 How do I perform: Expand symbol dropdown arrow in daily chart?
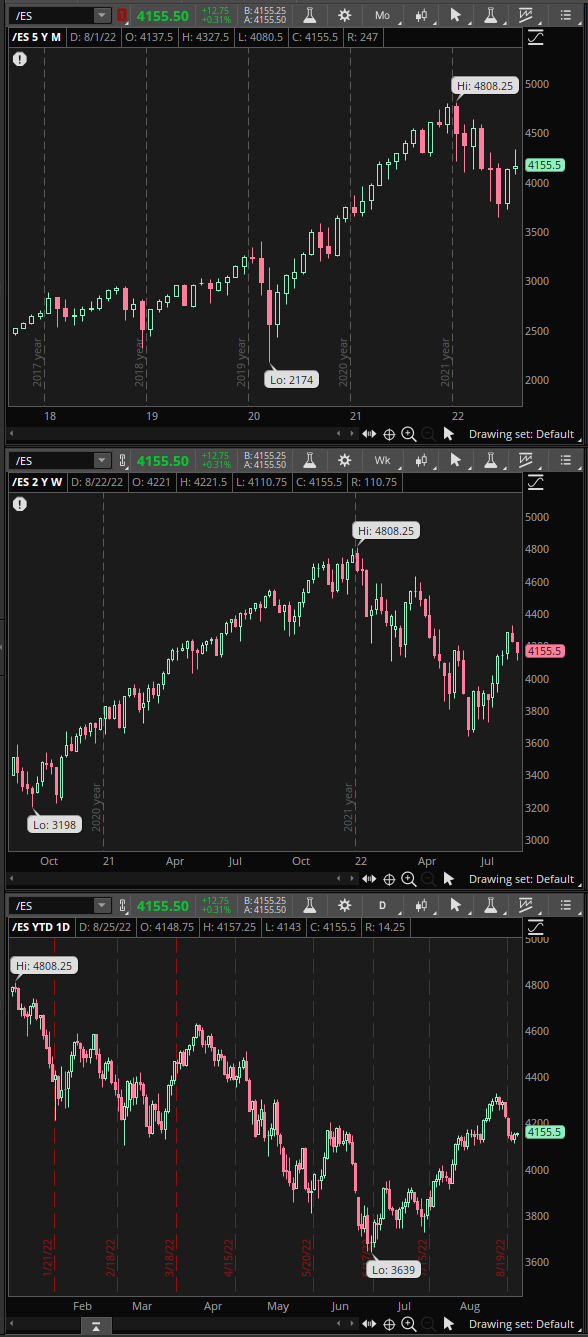(x=102, y=906)
